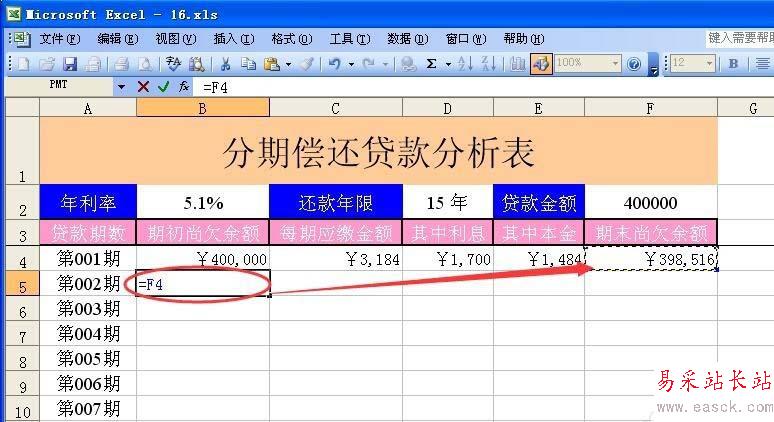Click the 期末尚欠余额 header cell
The height and width of the screenshot is (422, 774).
[x=651, y=232]
